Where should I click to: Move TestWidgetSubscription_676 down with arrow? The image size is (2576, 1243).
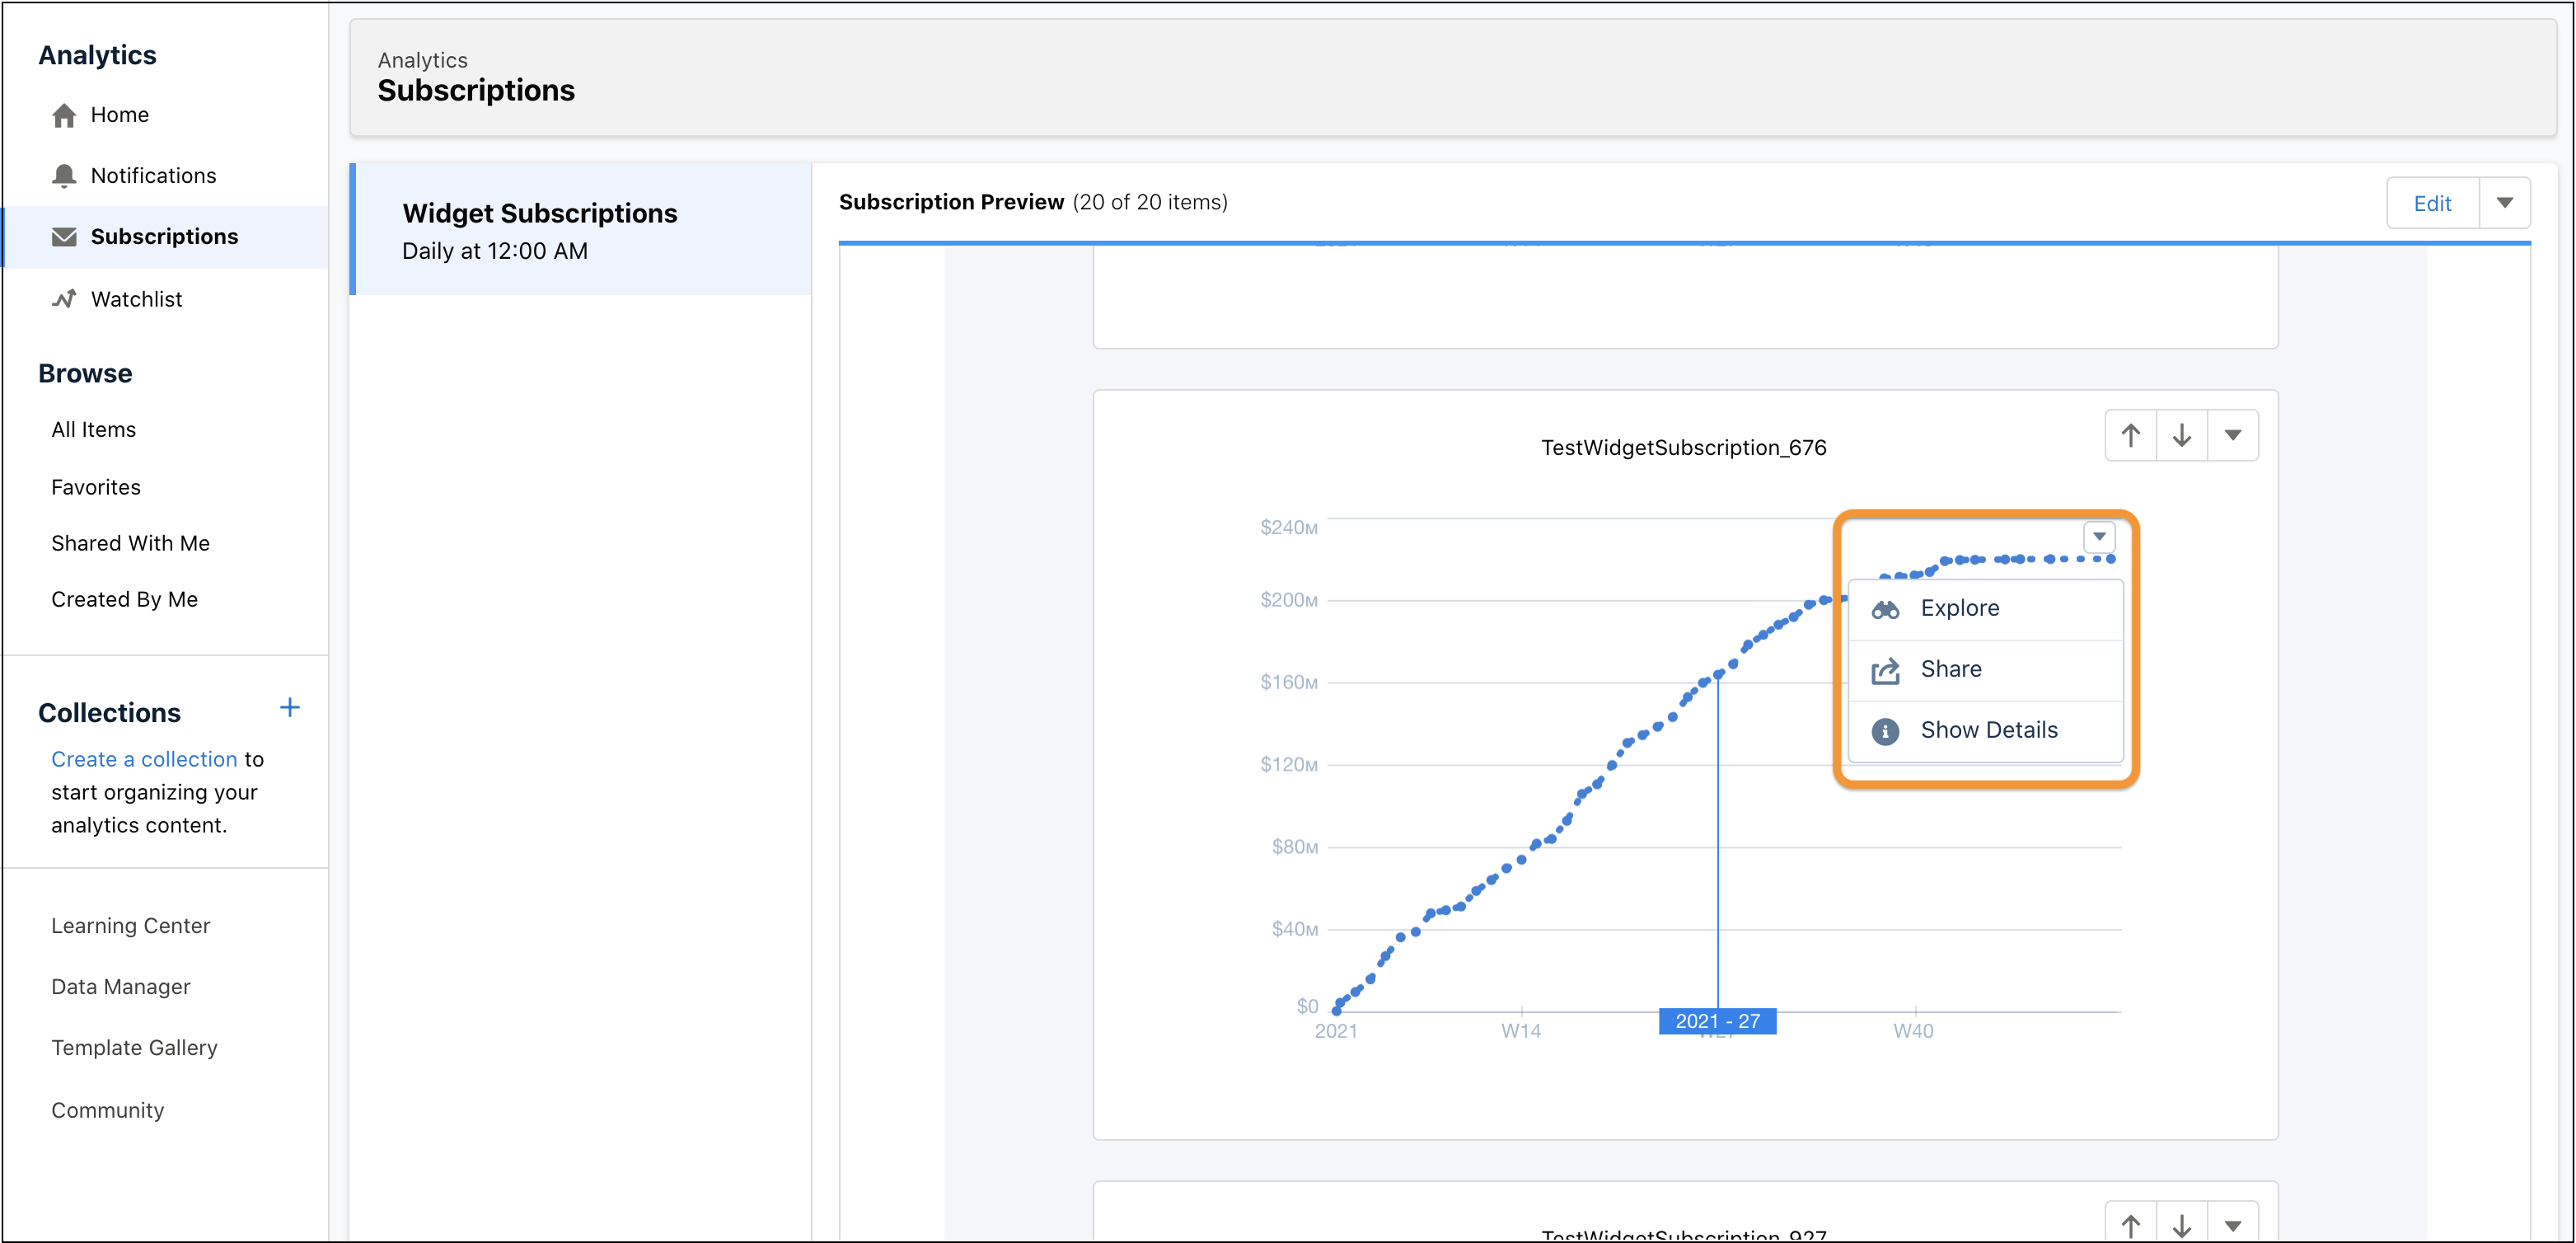pos(2182,435)
